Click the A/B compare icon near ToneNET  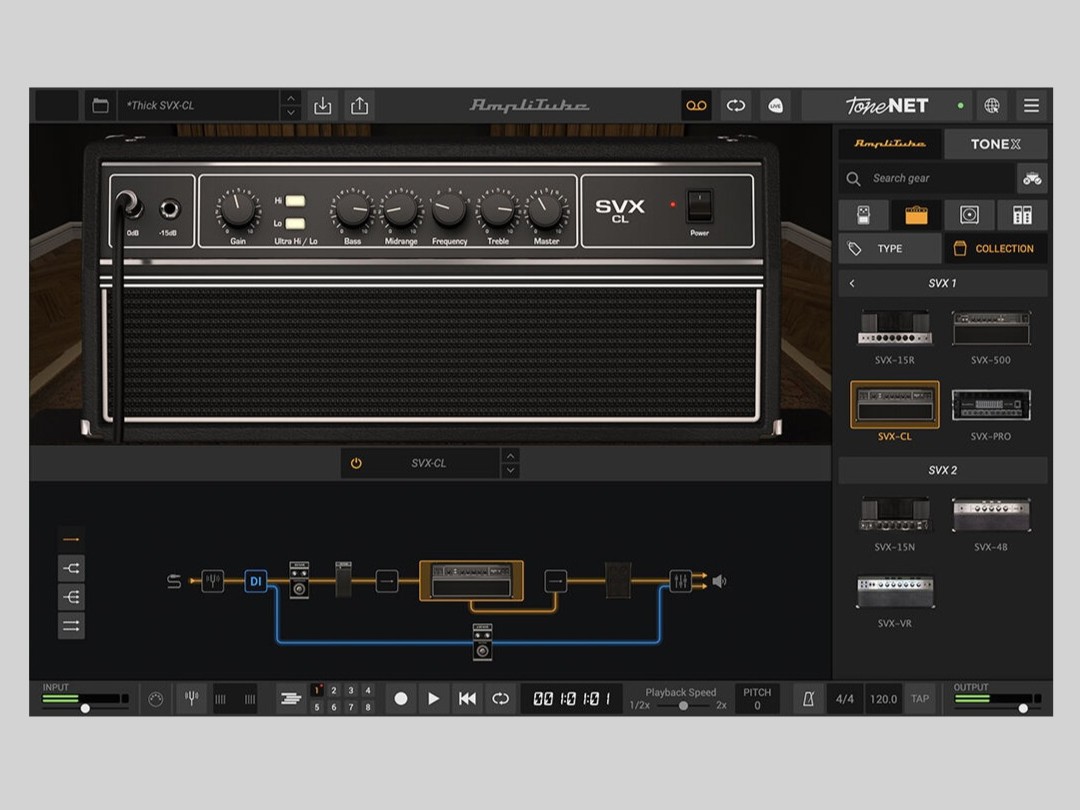point(736,105)
